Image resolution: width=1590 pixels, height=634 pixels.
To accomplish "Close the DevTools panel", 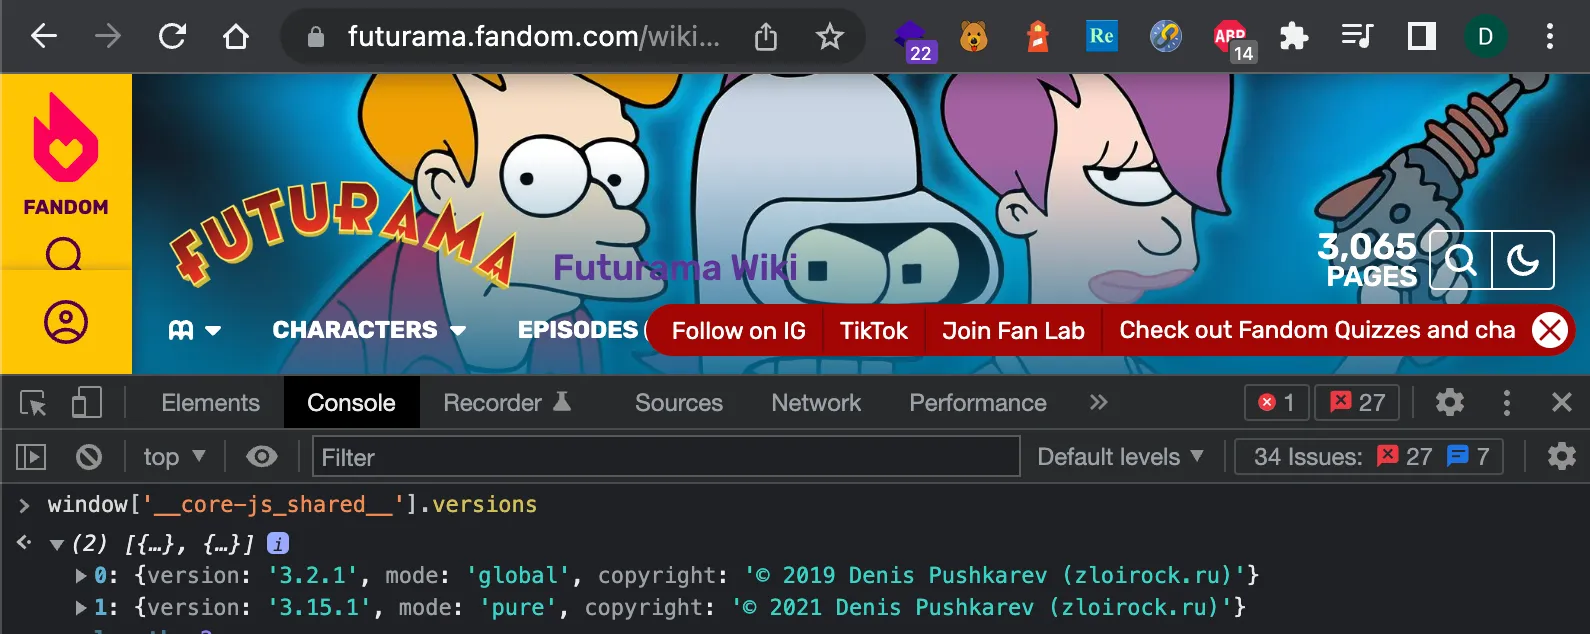I will point(1561,402).
